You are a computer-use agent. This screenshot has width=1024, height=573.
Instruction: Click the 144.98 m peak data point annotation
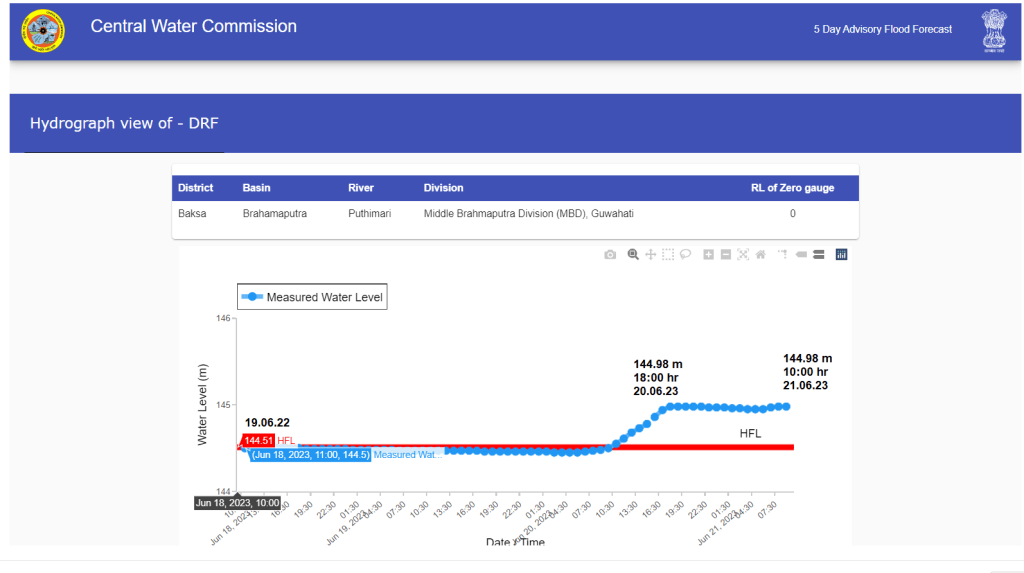(x=657, y=377)
